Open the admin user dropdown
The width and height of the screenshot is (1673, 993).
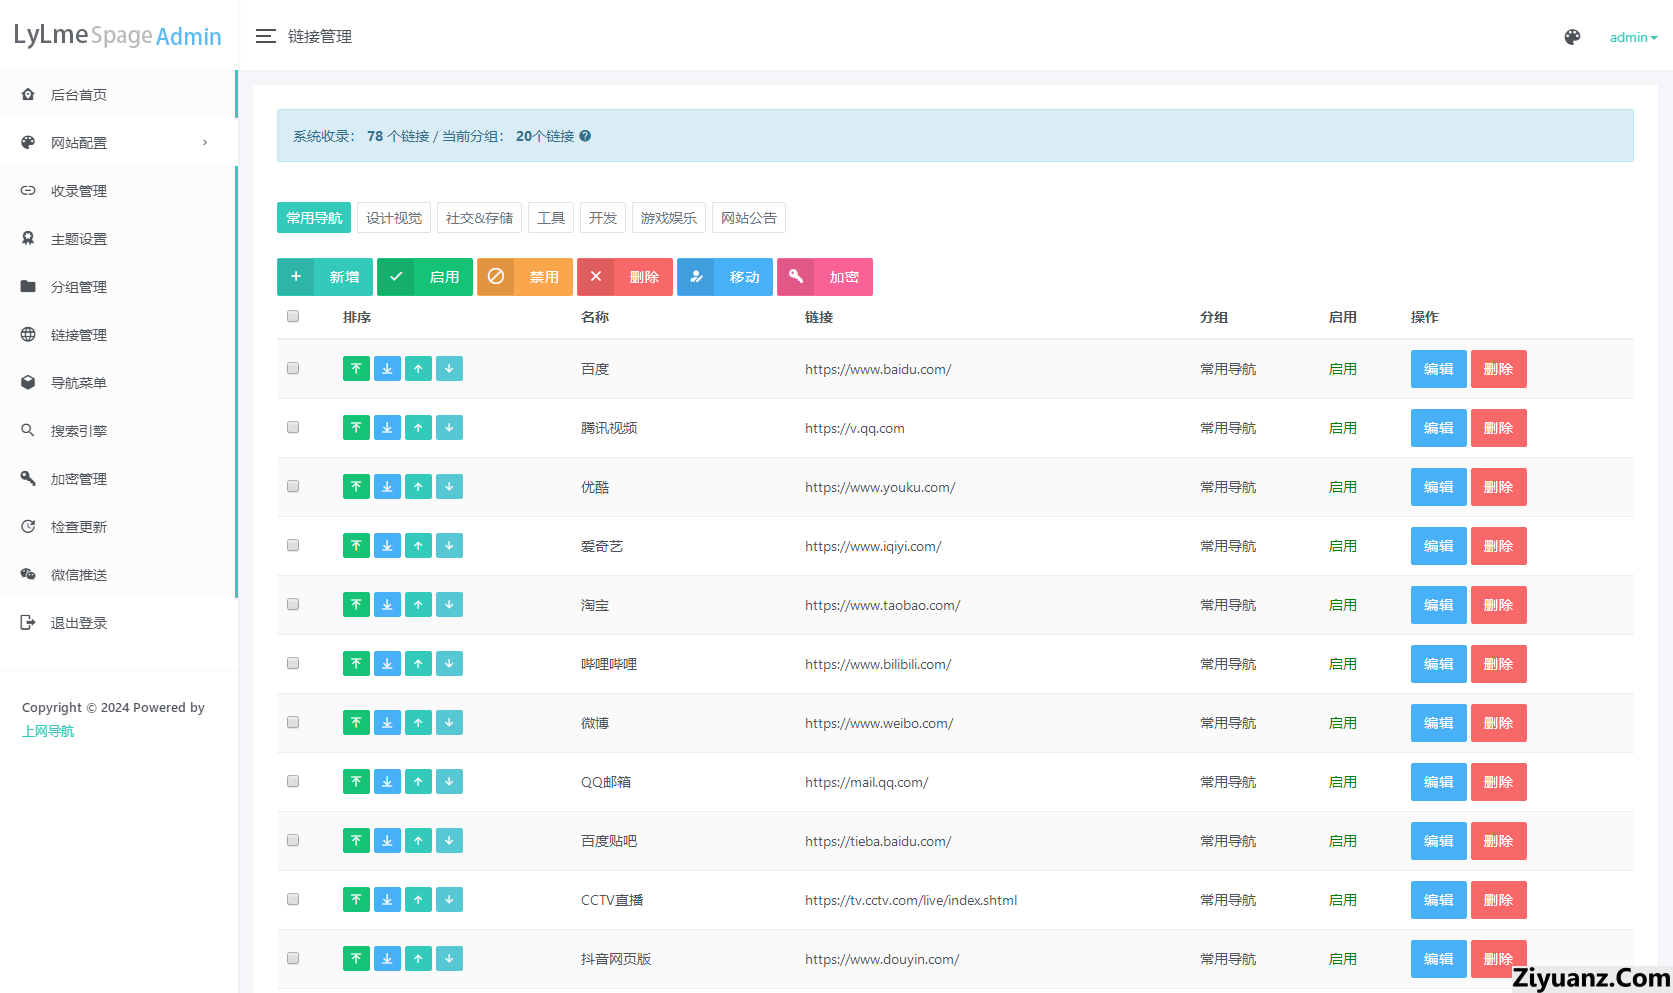coord(1632,38)
